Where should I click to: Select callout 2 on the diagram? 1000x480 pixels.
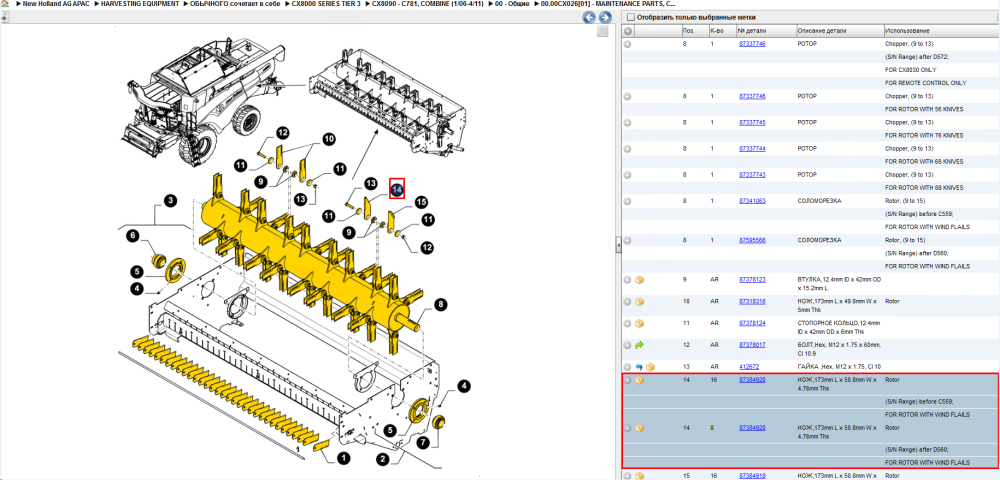point(383,459)
